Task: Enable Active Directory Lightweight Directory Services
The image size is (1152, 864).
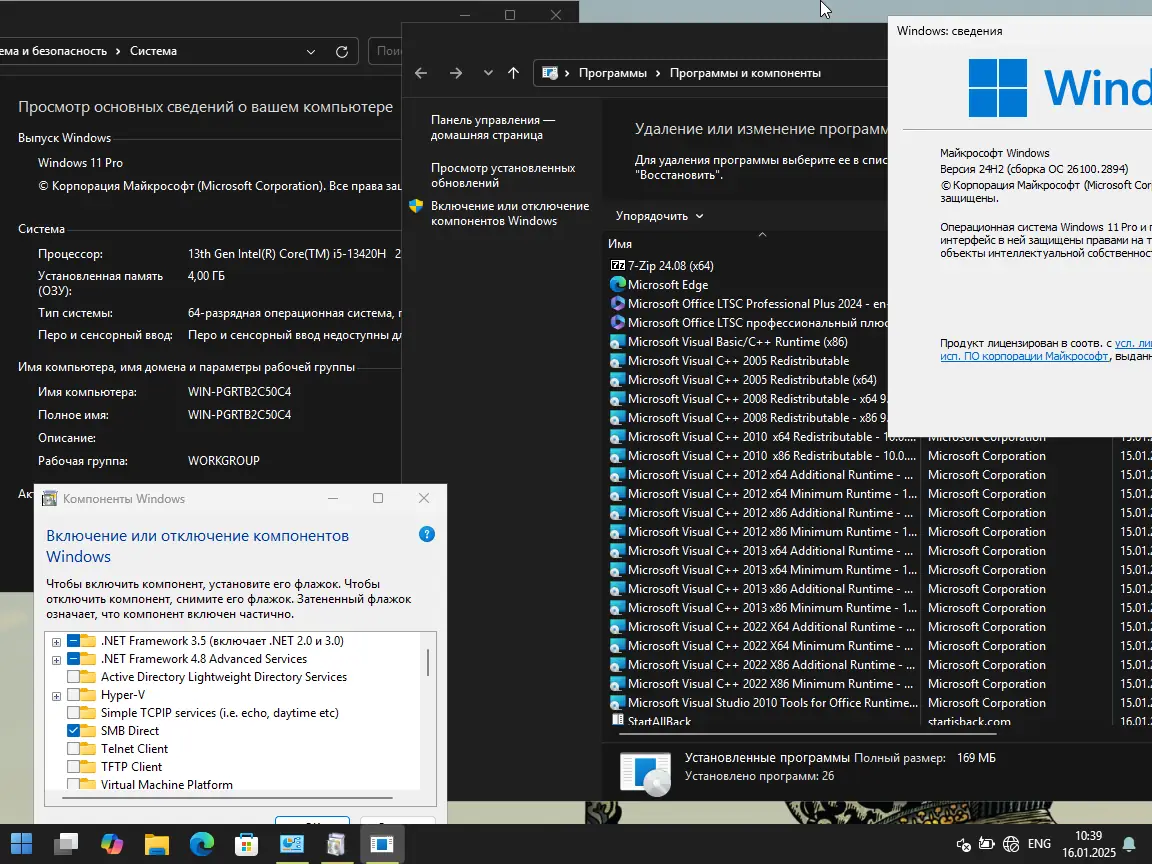Action: pyautogui.click(x=73, y=677)
